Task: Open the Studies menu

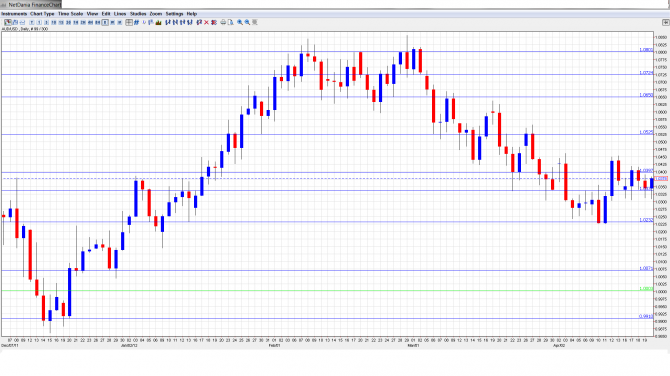Action: coord(138,14)
